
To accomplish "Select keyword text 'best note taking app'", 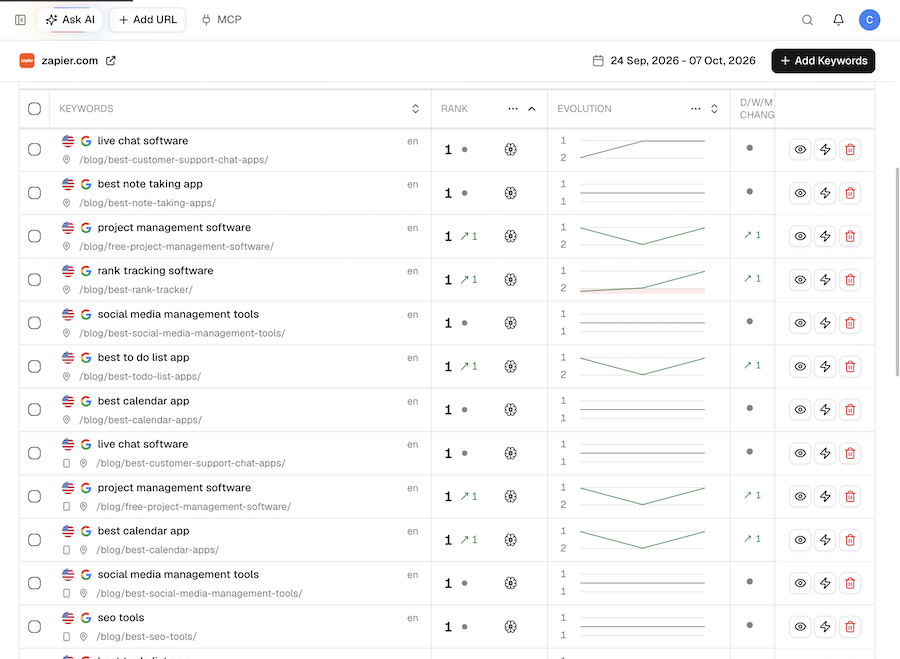I will point(150,184).
